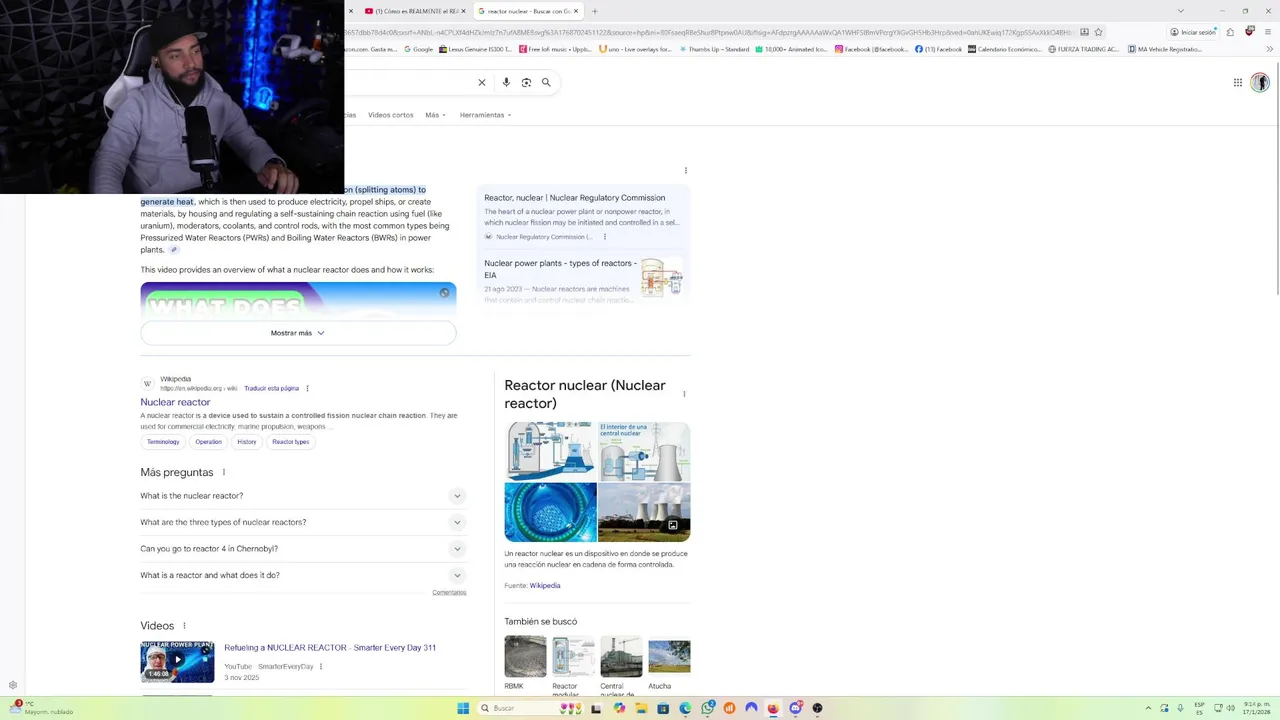Screen dimensions: 1280x720
Task: Open the tab list dropdown arrow
Action: click(x=1180, y=11)
